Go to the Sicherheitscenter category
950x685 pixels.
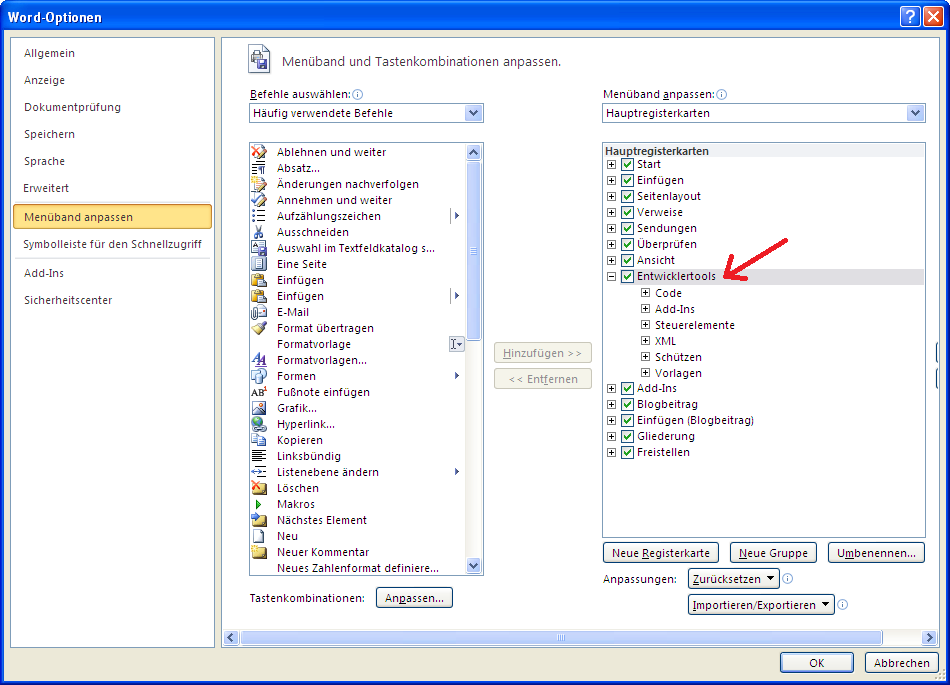[68, 300]
